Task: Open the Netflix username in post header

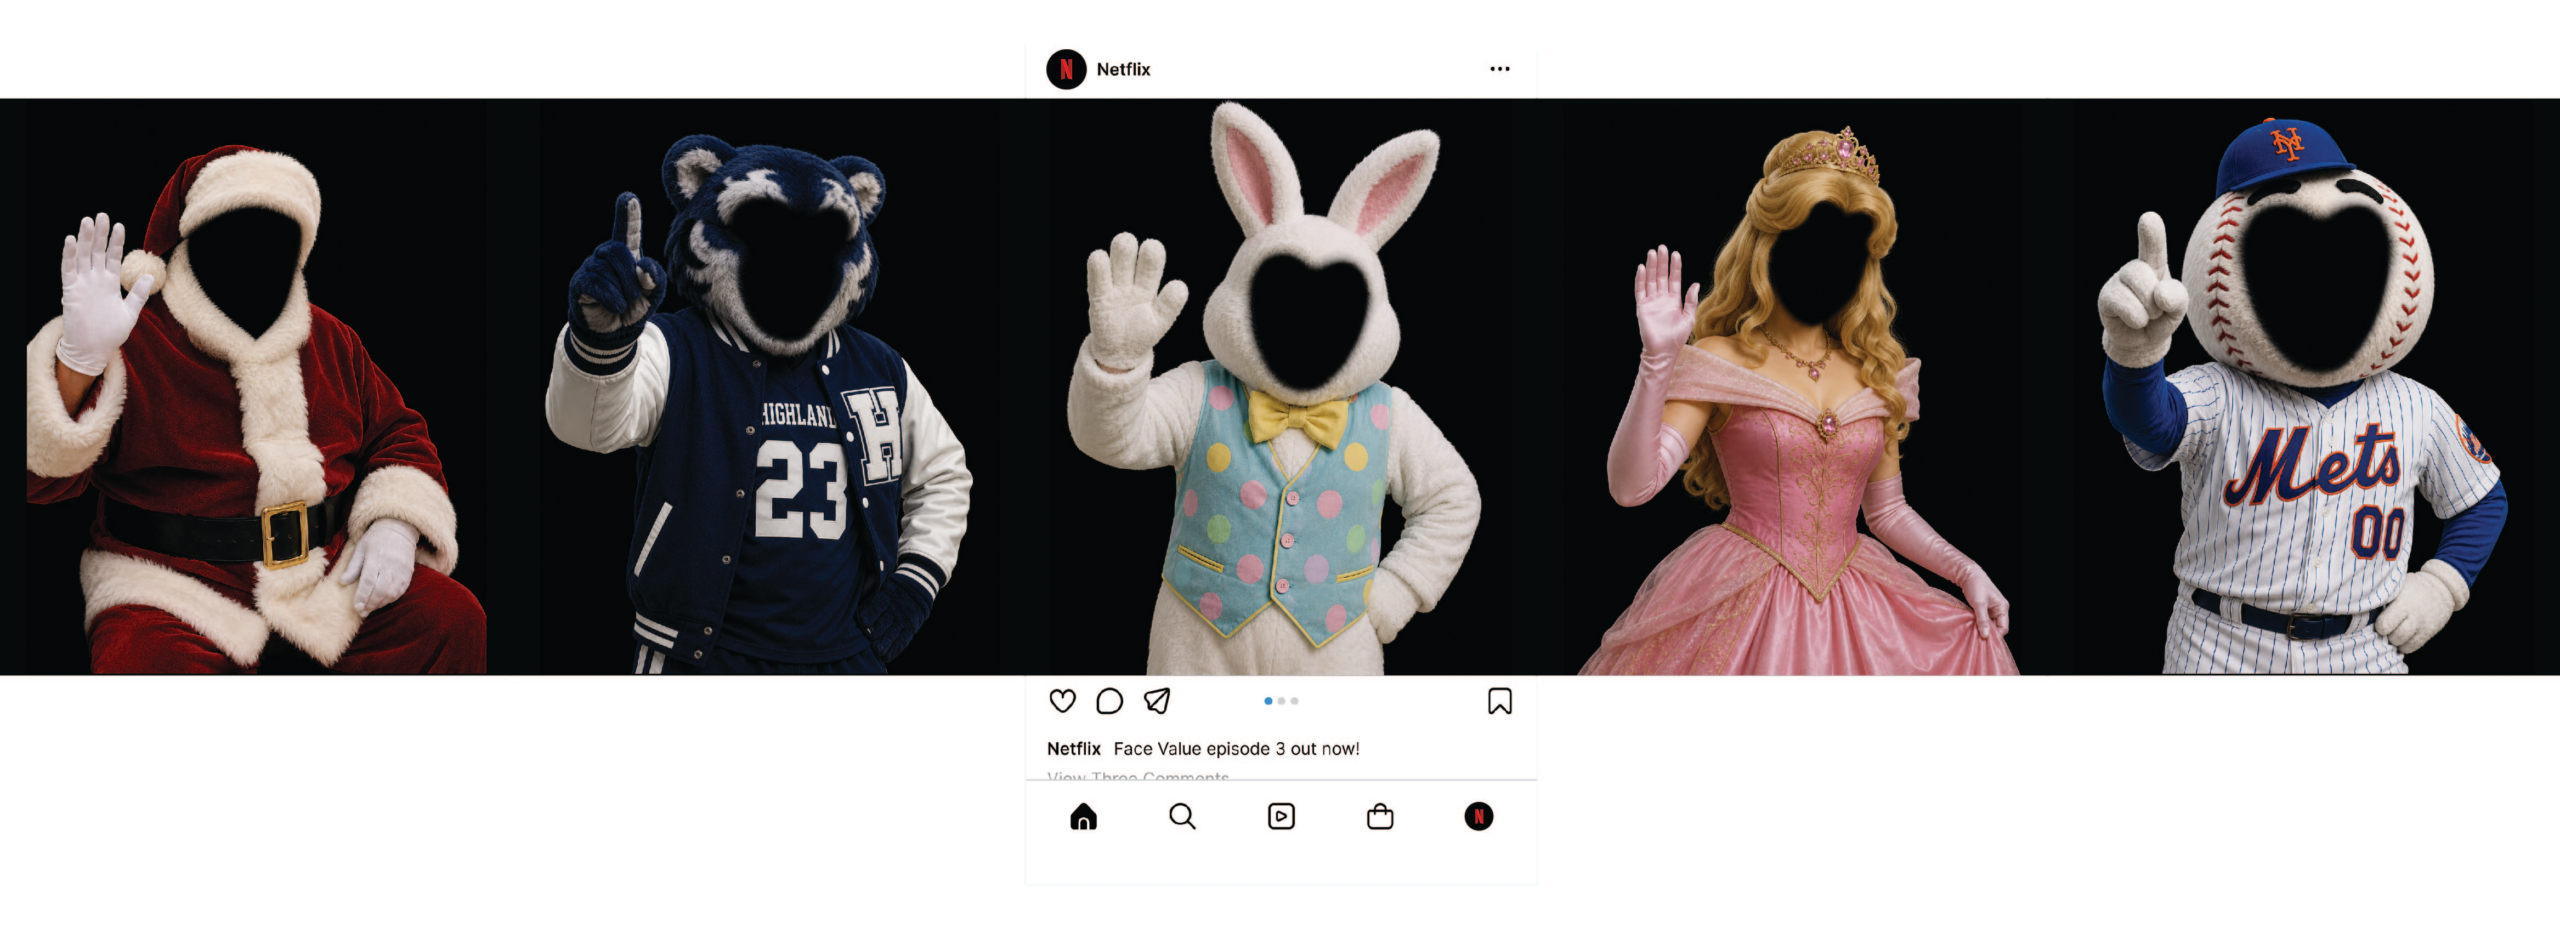Action: (x=1123, y=69)
